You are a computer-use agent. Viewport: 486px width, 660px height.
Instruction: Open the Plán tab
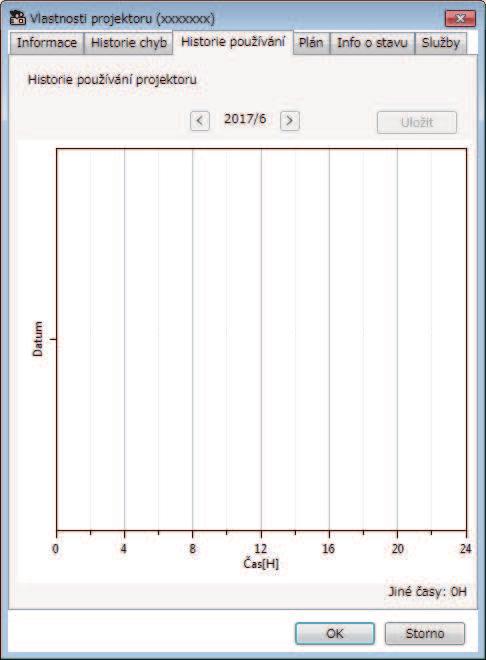(x=311, y=43)
